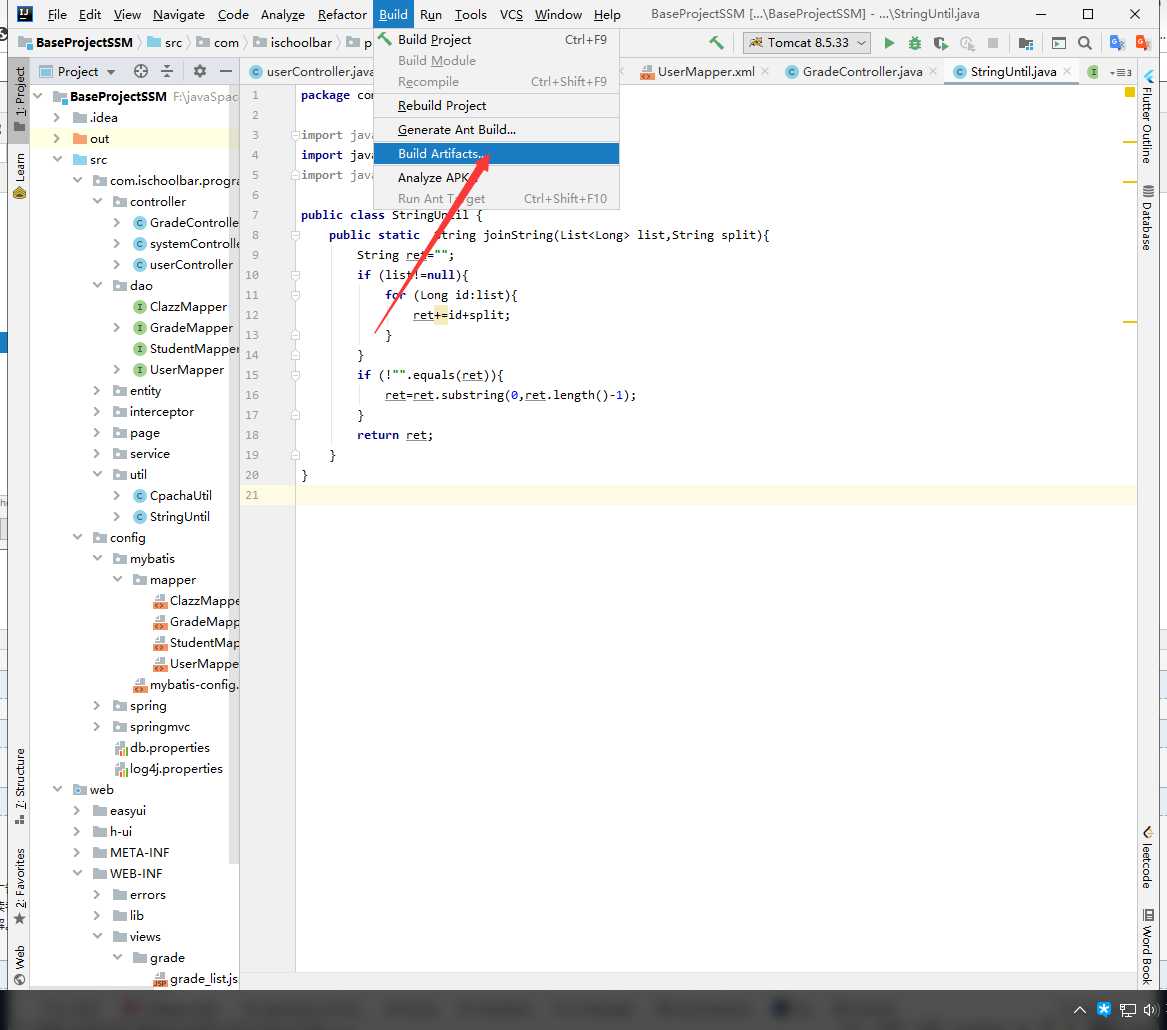Click the gray Stop square icon
The image size is (1167, 1030).
(x=992, y=43)
